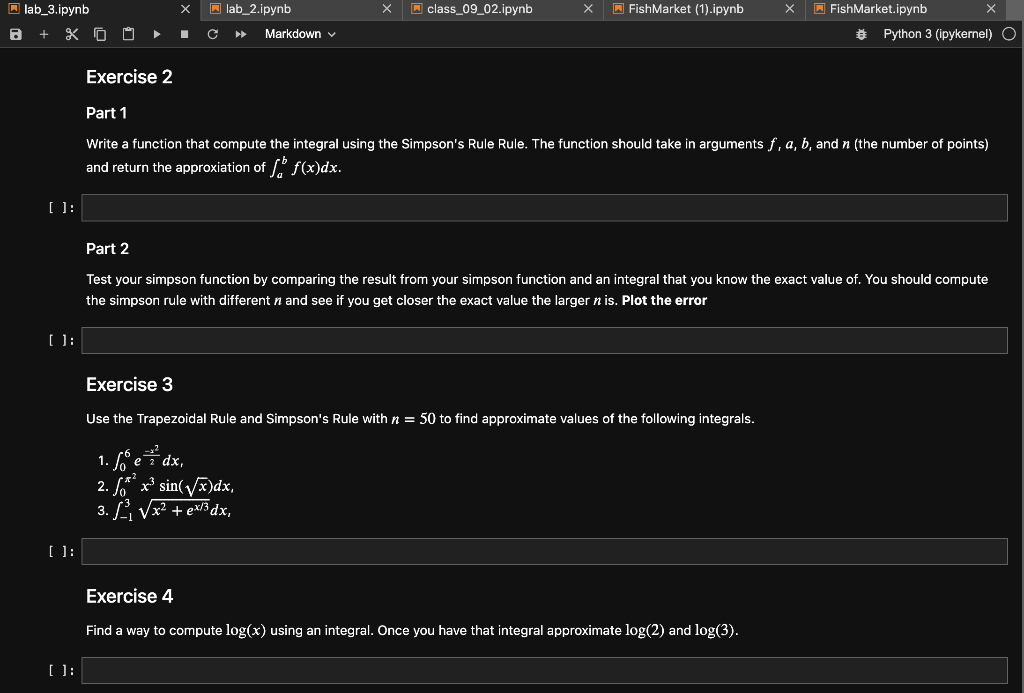Restart the kernel using the refresh icon
Viewport: 1024px width, 693px height.
(212, 33)
